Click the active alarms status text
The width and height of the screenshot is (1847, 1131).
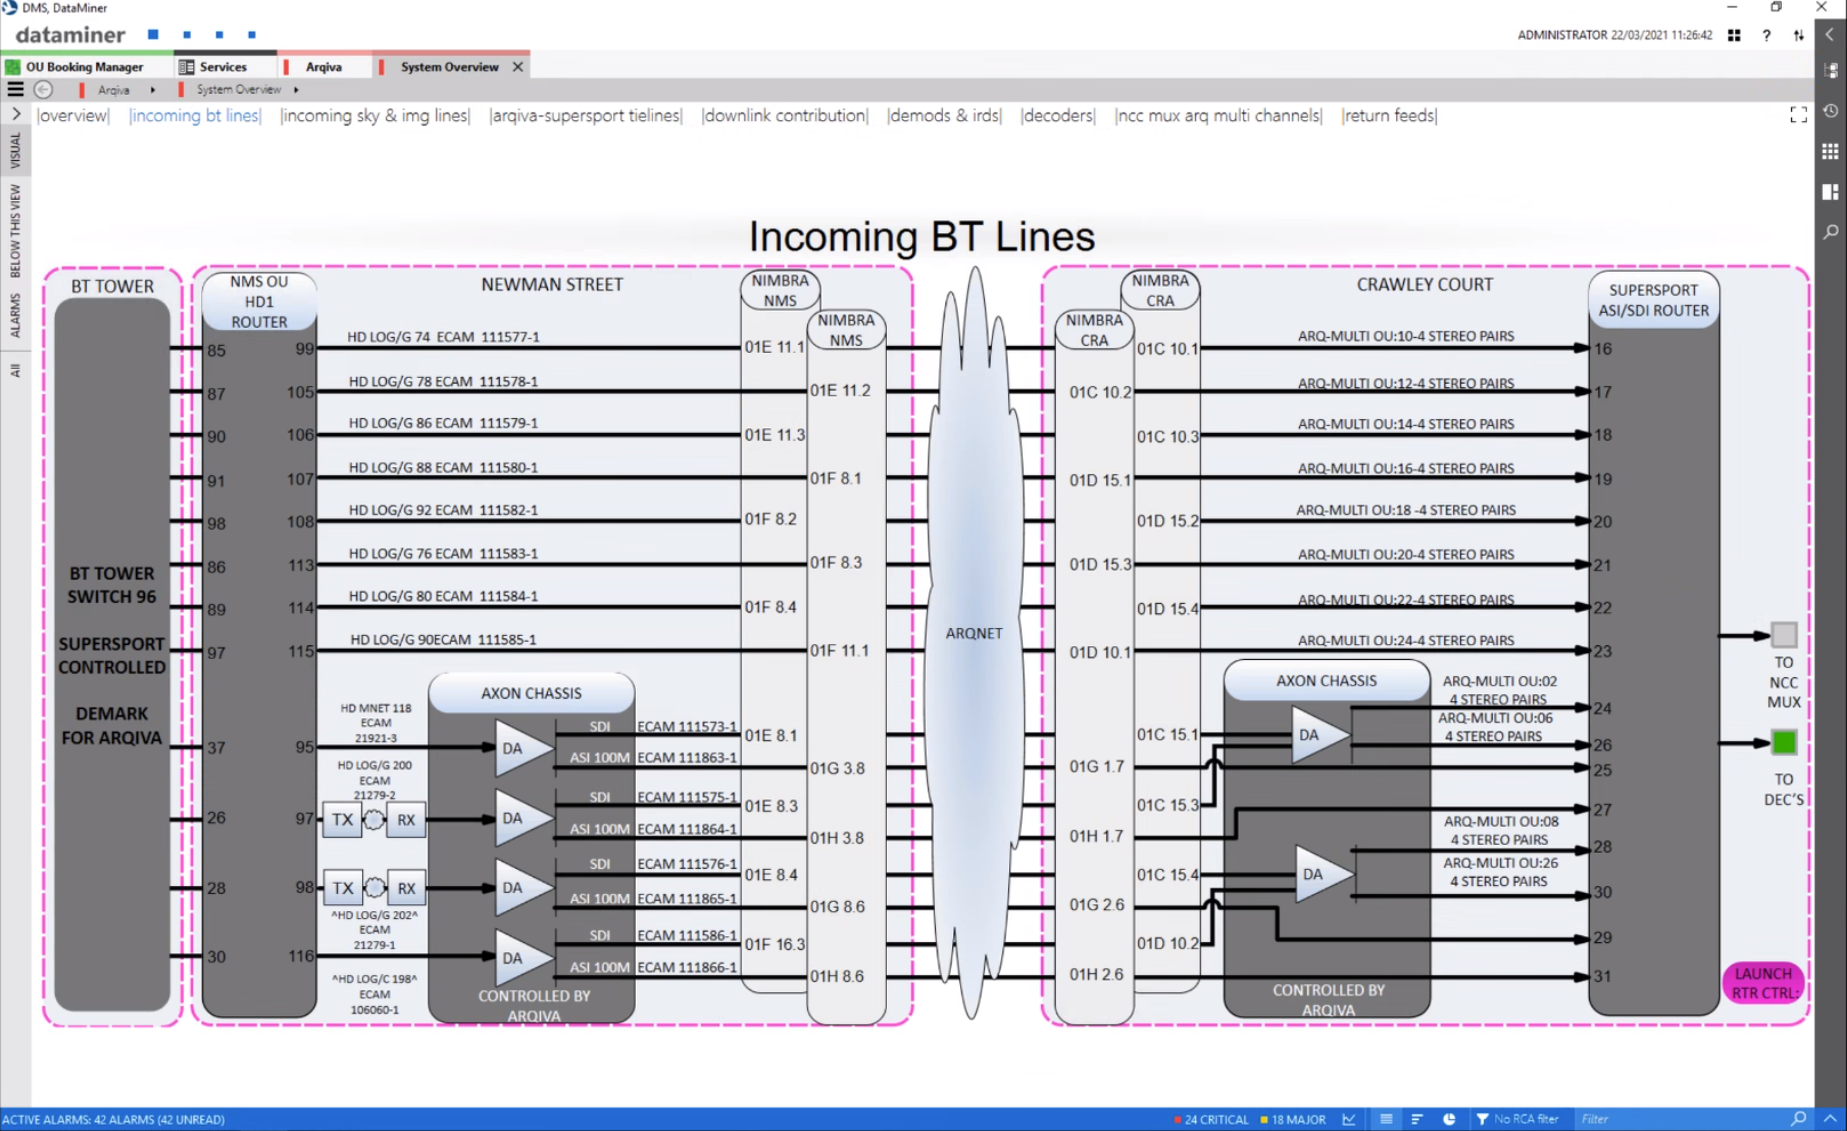(113, 1119)
